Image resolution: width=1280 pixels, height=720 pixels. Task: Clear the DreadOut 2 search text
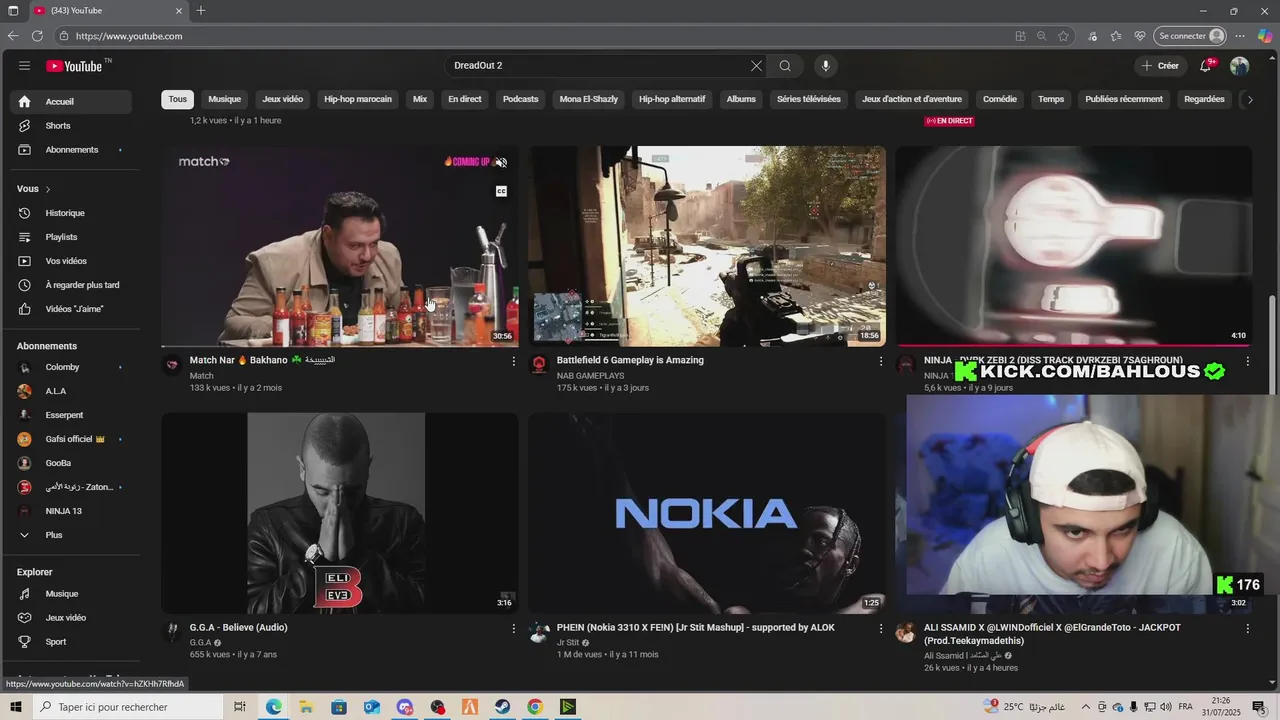[x=756, y=66]
